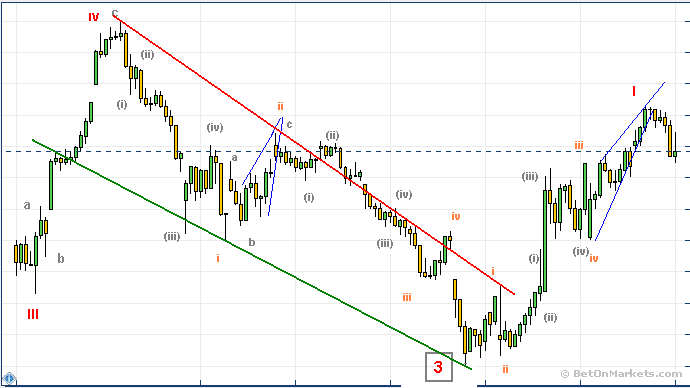This screenshot has height=388, width=690.
Task: Select the orange "i" label under the red line's end
Action: coord(493,271)
